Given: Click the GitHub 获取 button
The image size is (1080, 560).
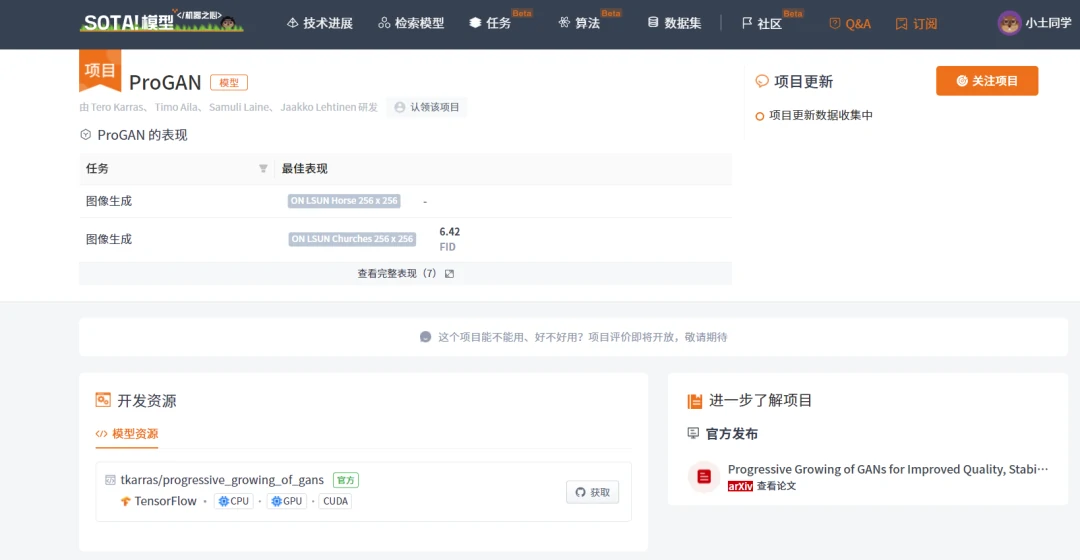Looking at the screenshot, I should click(x=592, y=492).
